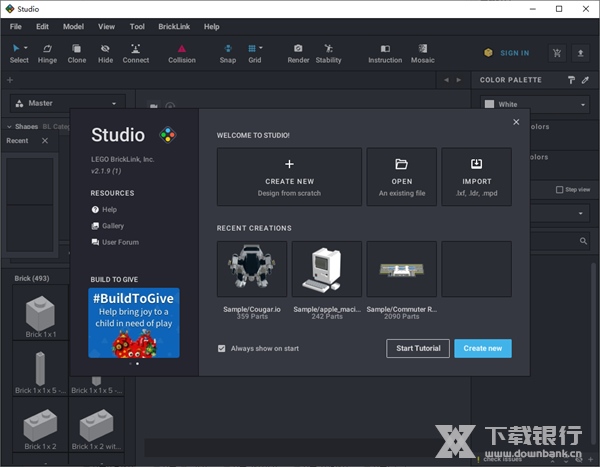Screen dimensions: 600x467
Task: Close the Recent parts panel
Action: (x=45, y=140)
